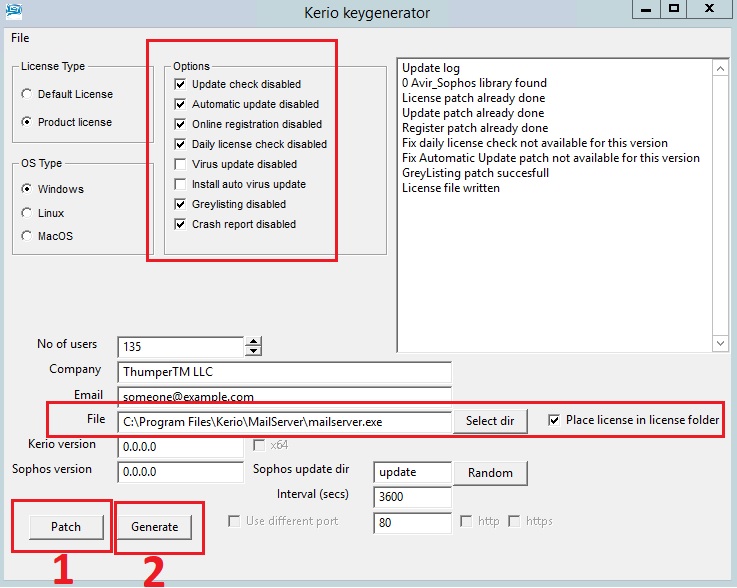Select the Default License radio button
The image size is (737, 588).
coord(27,94)
